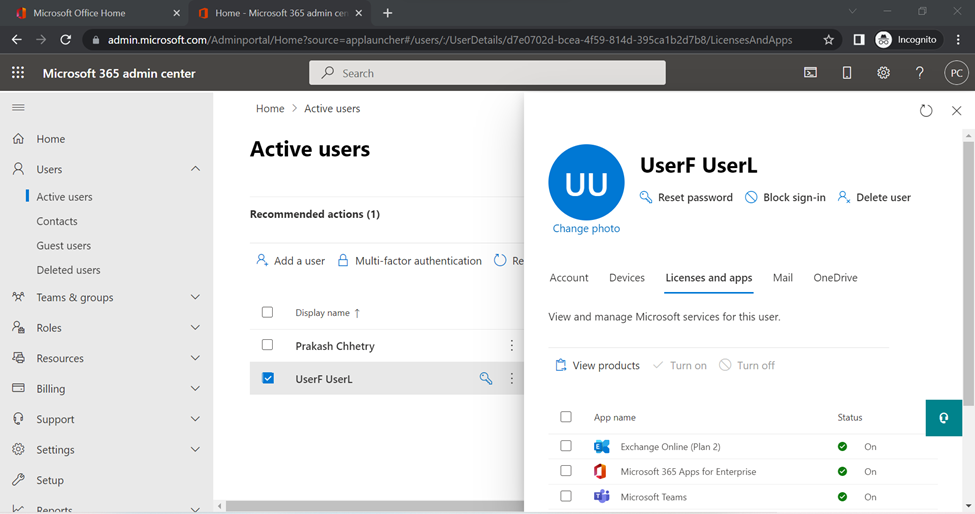
Task: Click View products
Action: pyautogui.click(x=597, y=365)
